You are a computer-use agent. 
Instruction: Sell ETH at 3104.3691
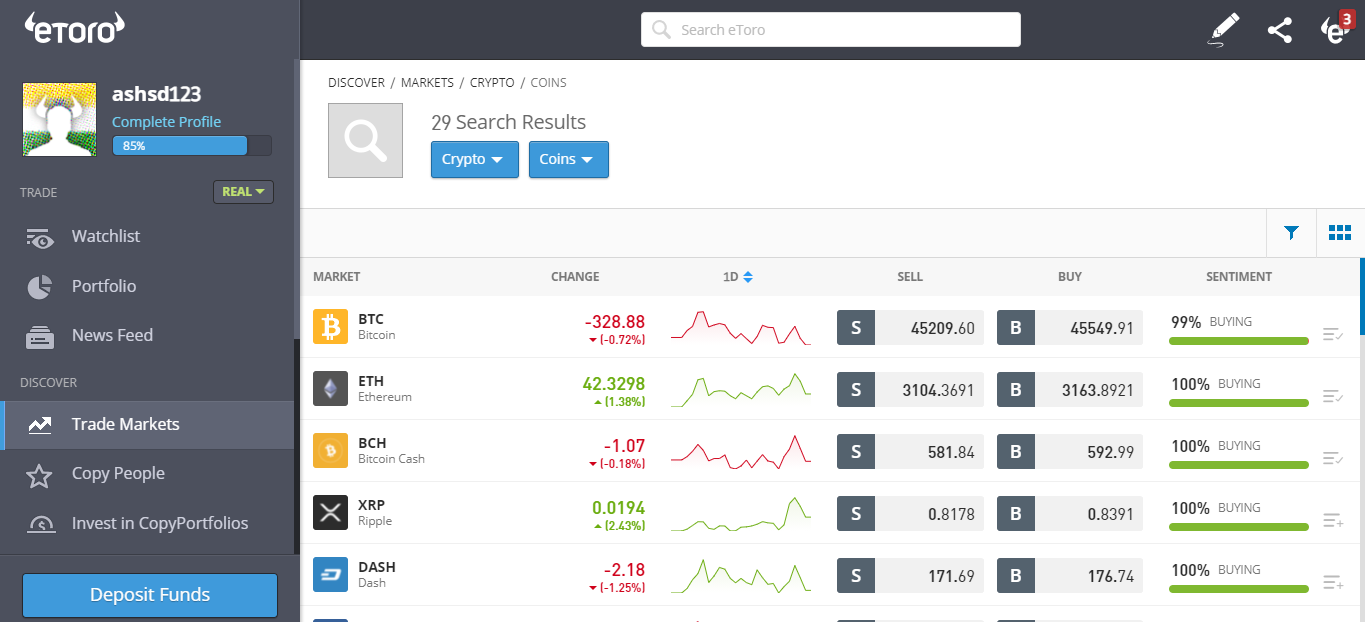tap(910, 389)
